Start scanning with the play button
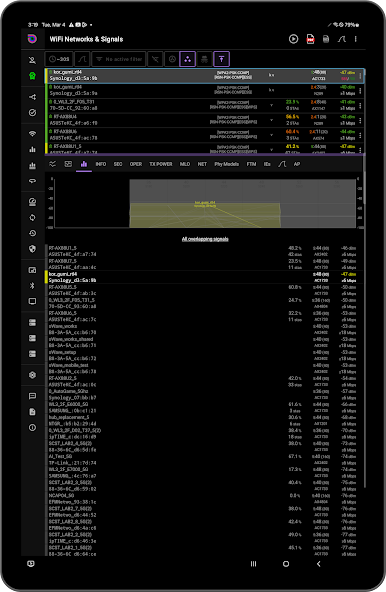386x592 pixels. pos(293,39)
